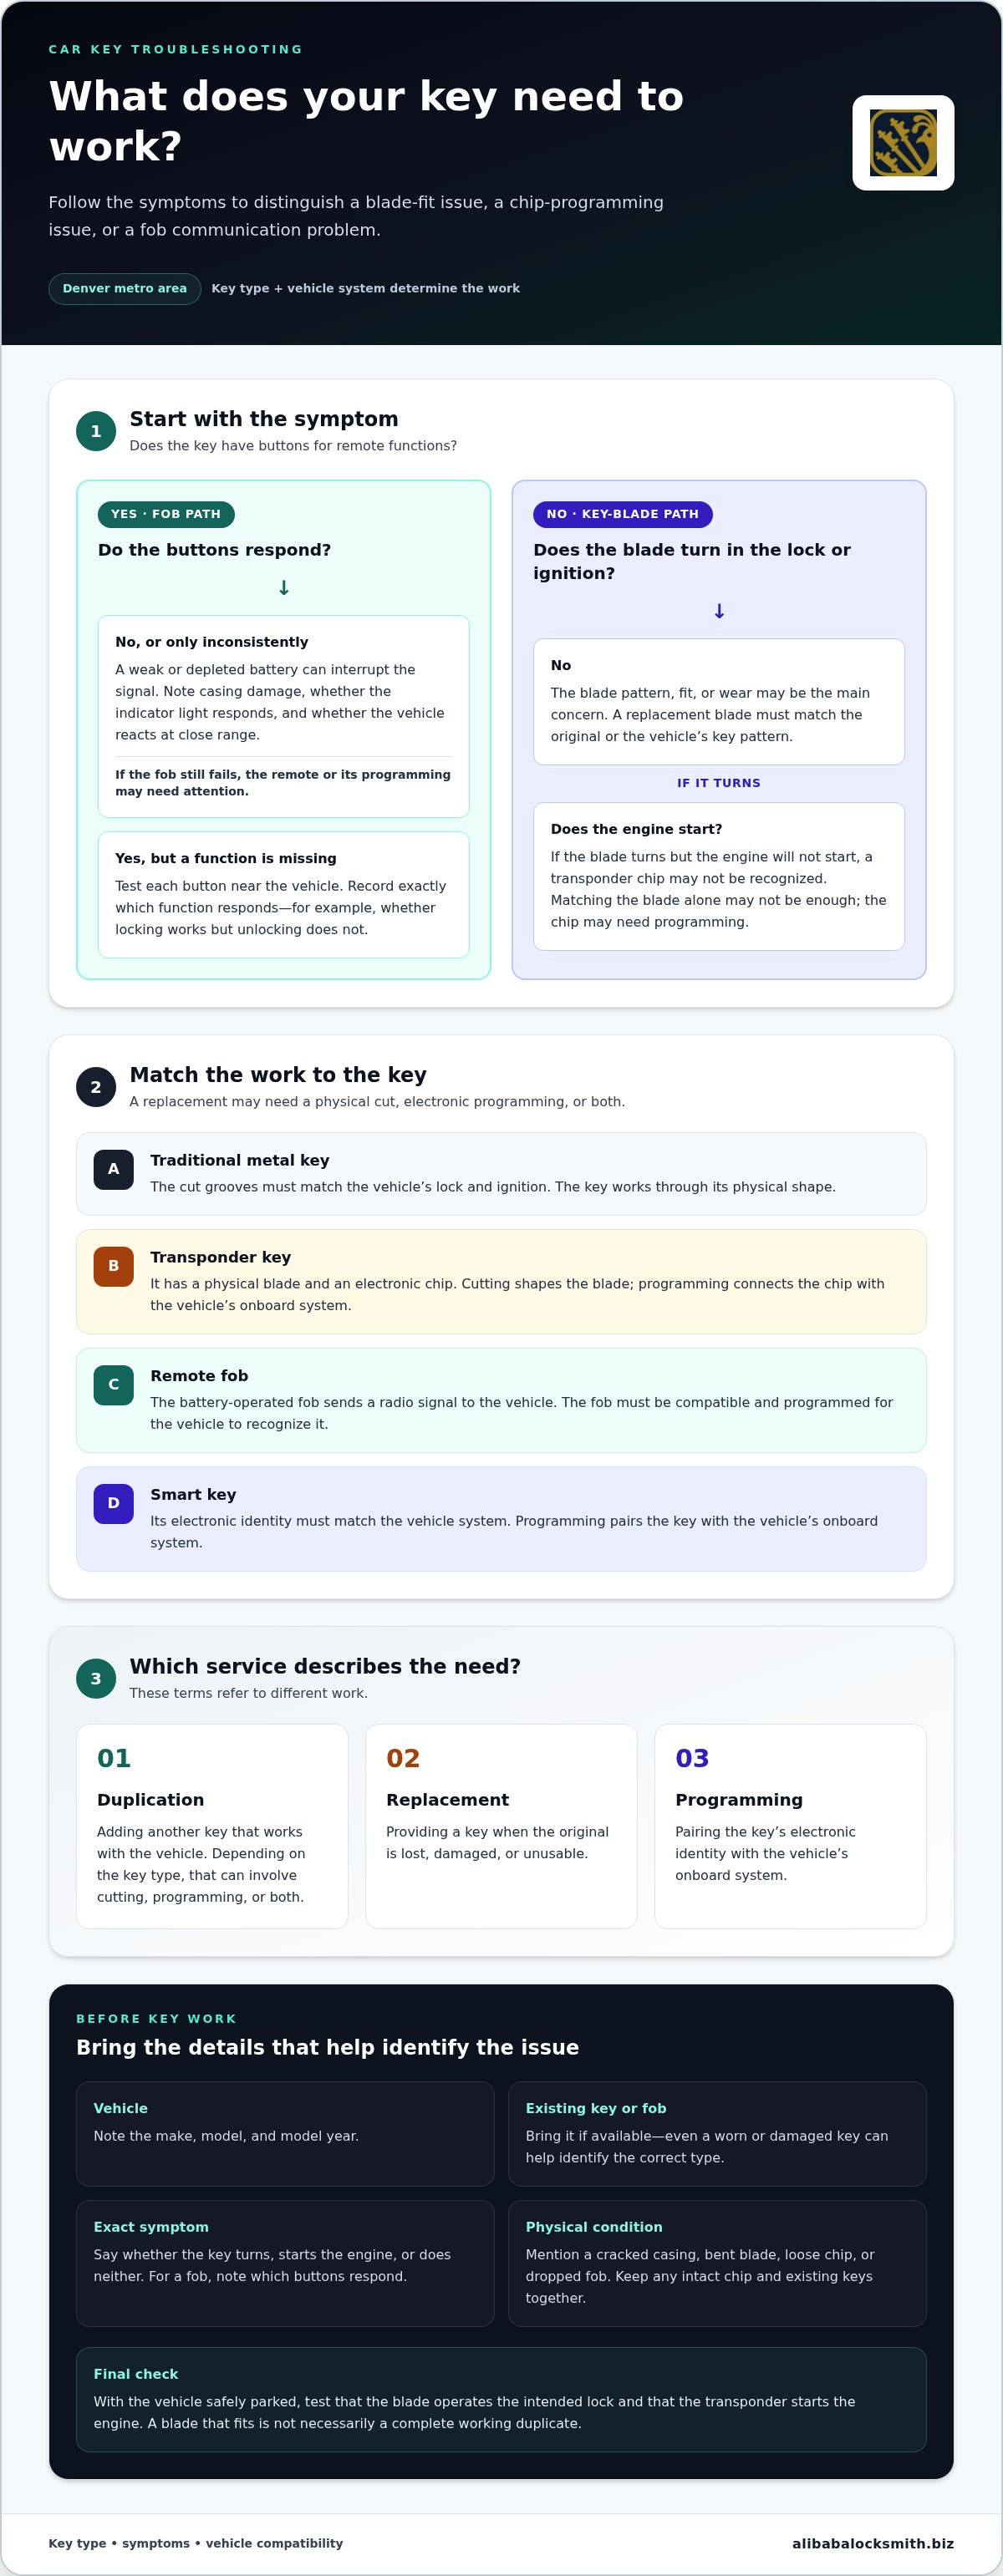The image size is (1003, 2576).
Task: Open the 01 Duplication service card
Action: (x=212, y=1826)
